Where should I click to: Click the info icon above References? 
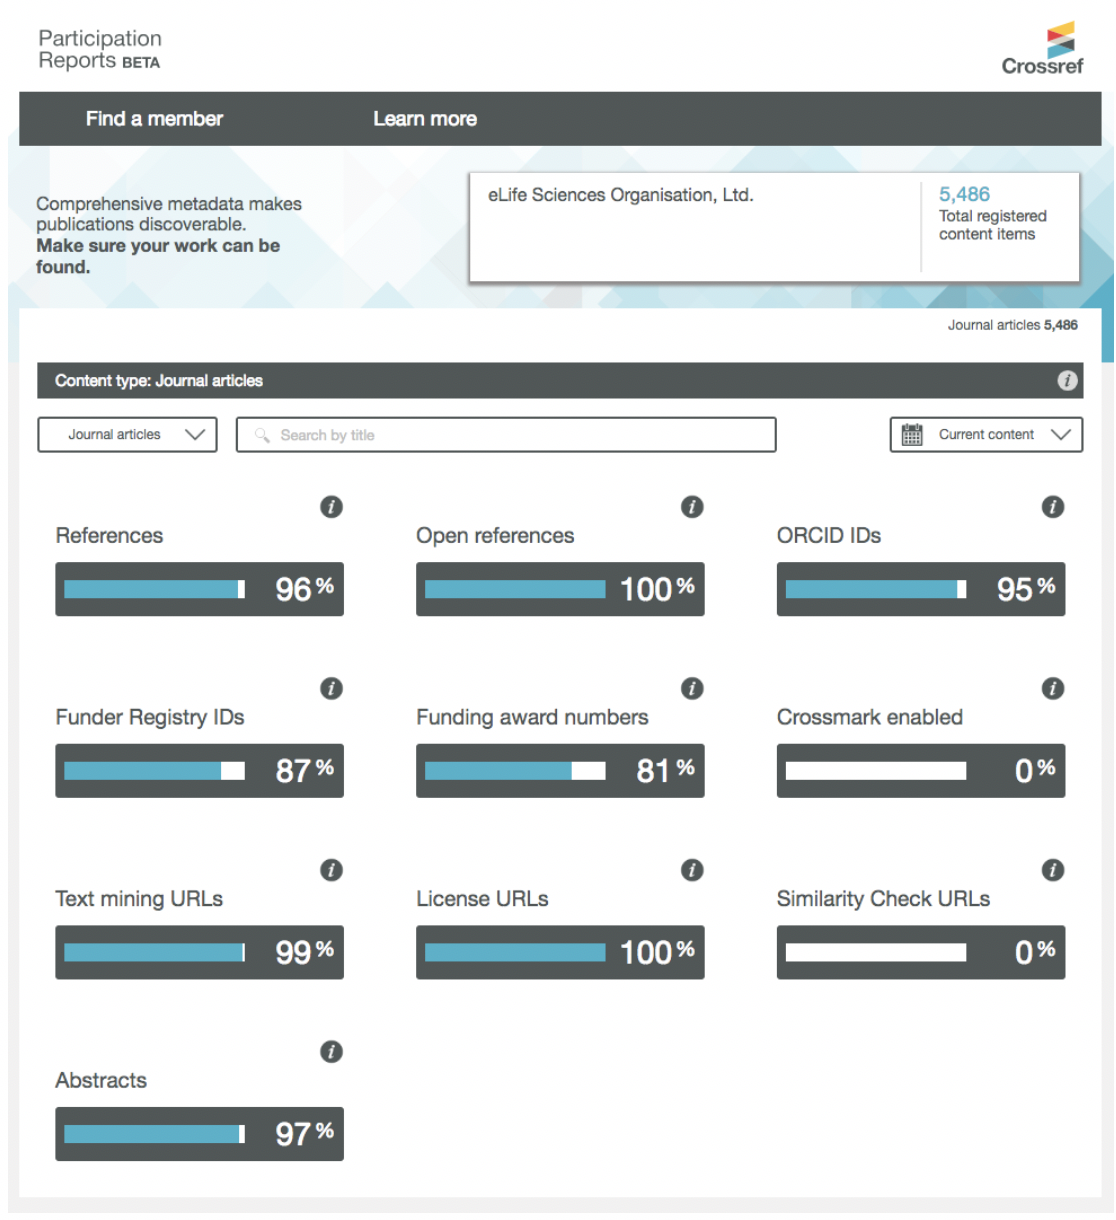point(330,507)
